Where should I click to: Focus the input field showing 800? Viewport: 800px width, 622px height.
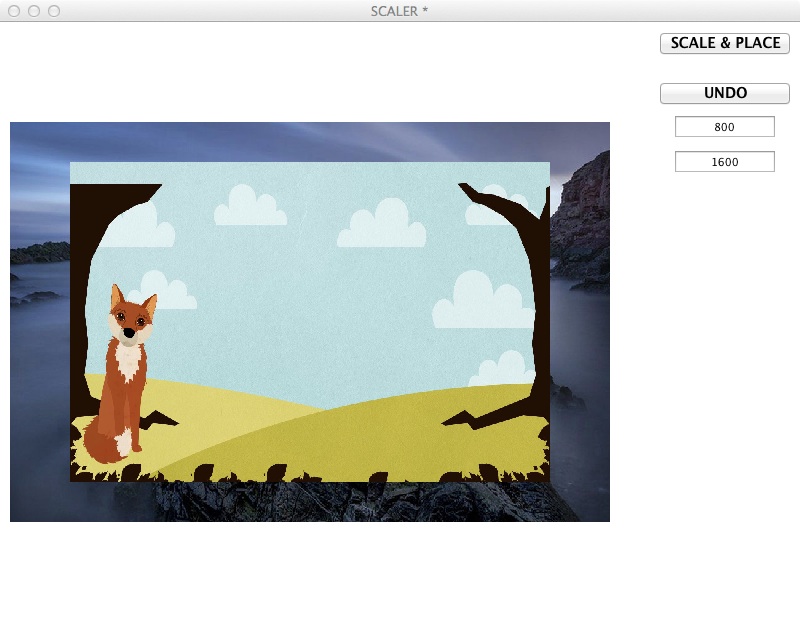tap(725, 127)
